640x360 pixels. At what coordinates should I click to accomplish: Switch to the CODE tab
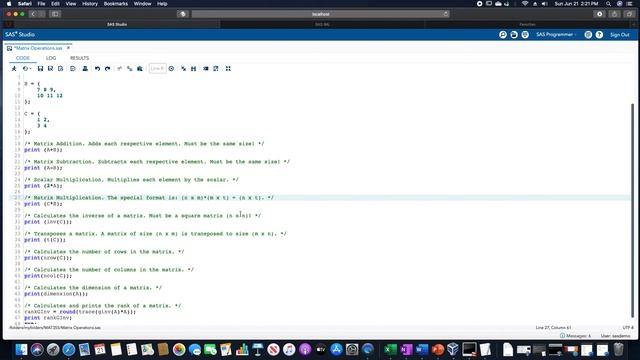point(23,58)
